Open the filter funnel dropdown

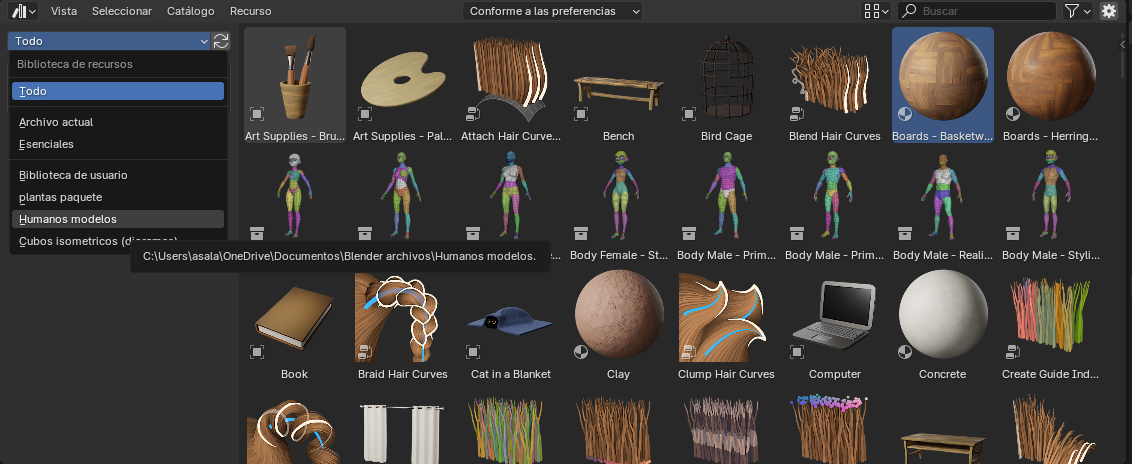[1078, 11]
